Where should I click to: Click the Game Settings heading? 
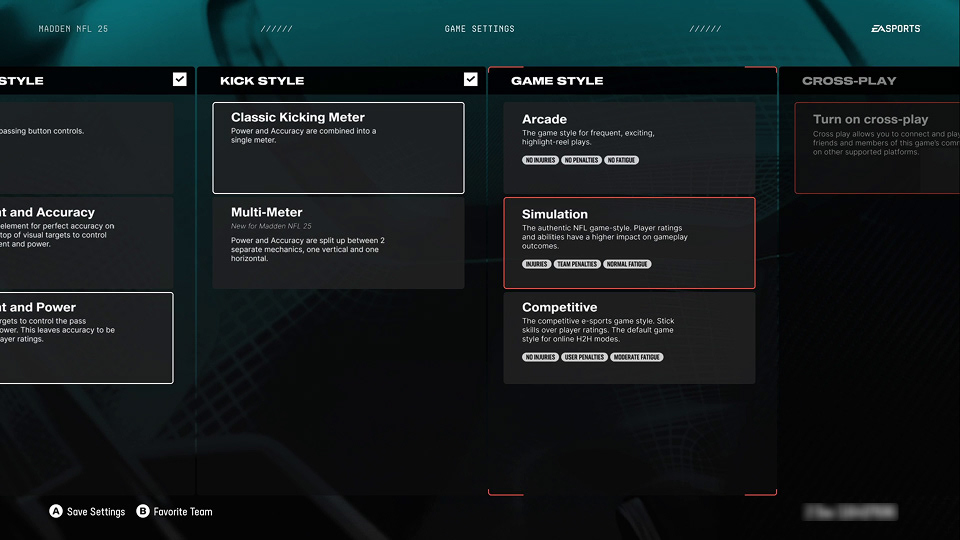[479, 29]
